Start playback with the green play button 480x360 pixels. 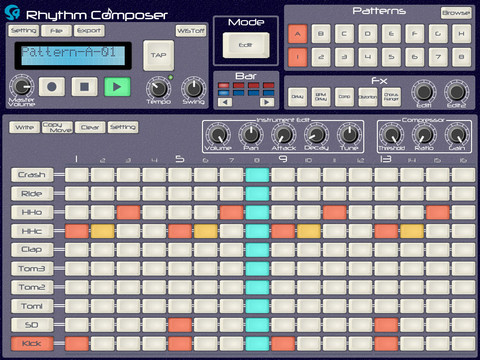click(x=117, y=87)
